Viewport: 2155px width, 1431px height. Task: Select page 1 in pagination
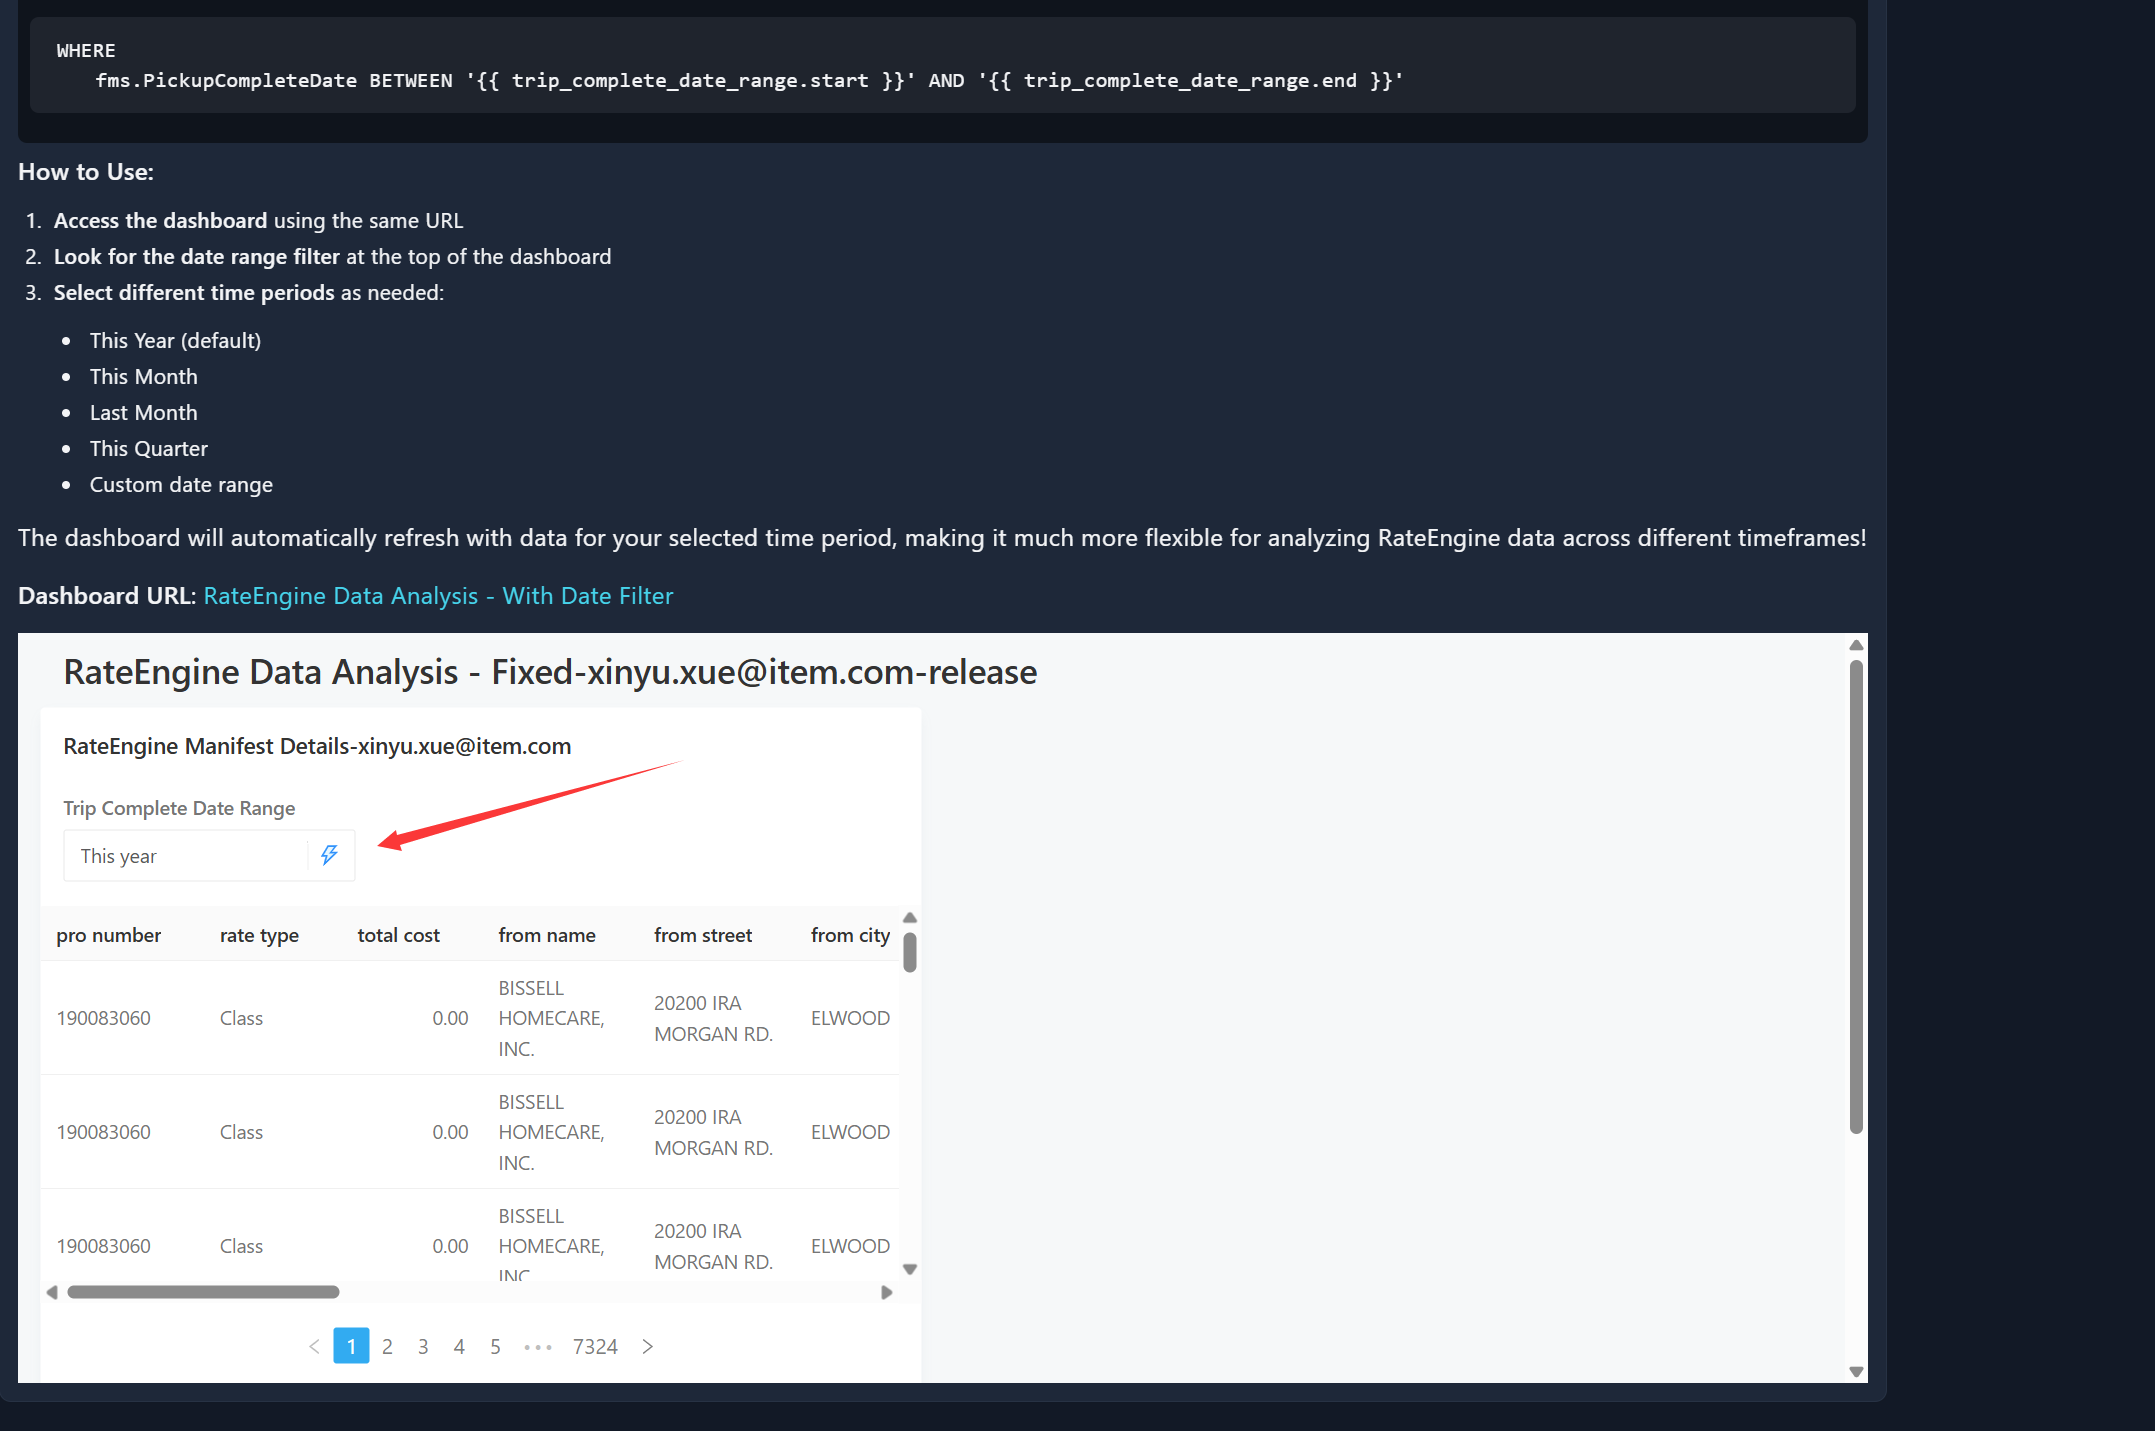click(351, 1346)
